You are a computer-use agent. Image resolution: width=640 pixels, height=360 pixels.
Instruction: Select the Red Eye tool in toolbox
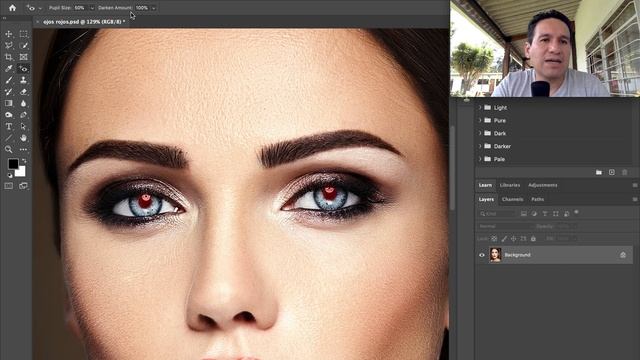(x=24, y=69)
